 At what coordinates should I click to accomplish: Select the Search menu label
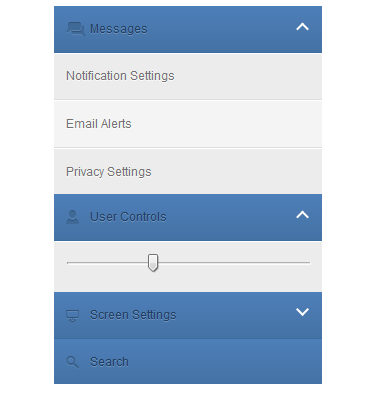[x=109, y=362]
